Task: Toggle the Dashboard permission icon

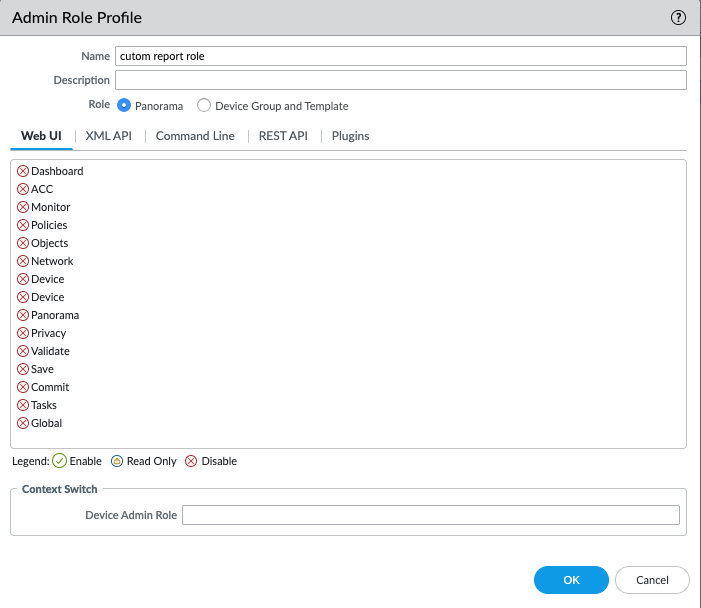Action: (23, 171)
